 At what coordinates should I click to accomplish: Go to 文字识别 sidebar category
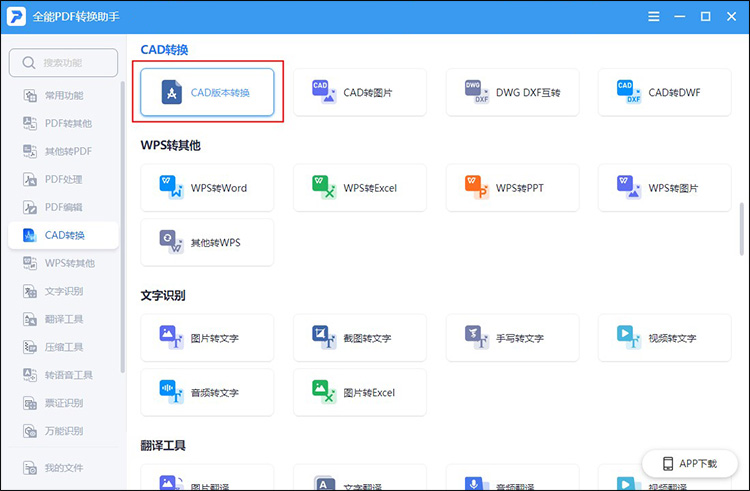pyautogui.click(x=63, y=291)
